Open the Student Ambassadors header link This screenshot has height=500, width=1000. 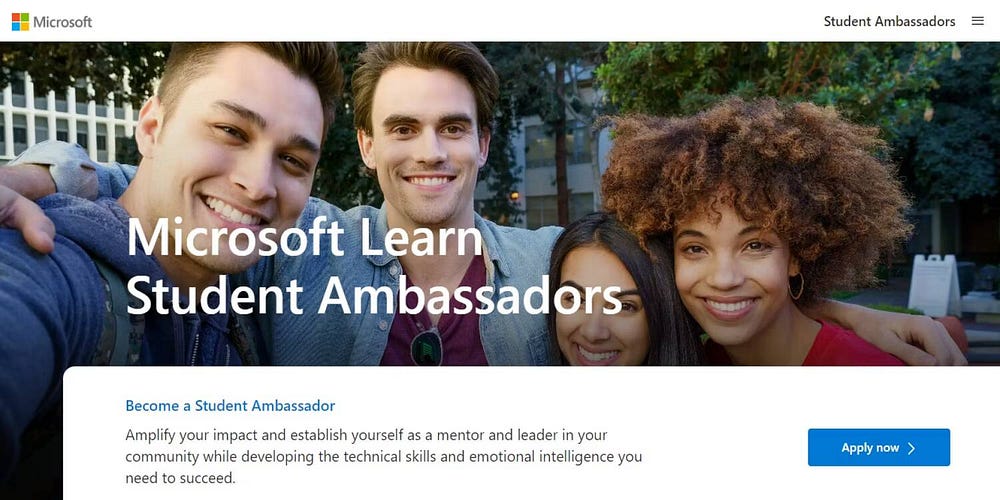pyautogui.click(x=889, y=21)
